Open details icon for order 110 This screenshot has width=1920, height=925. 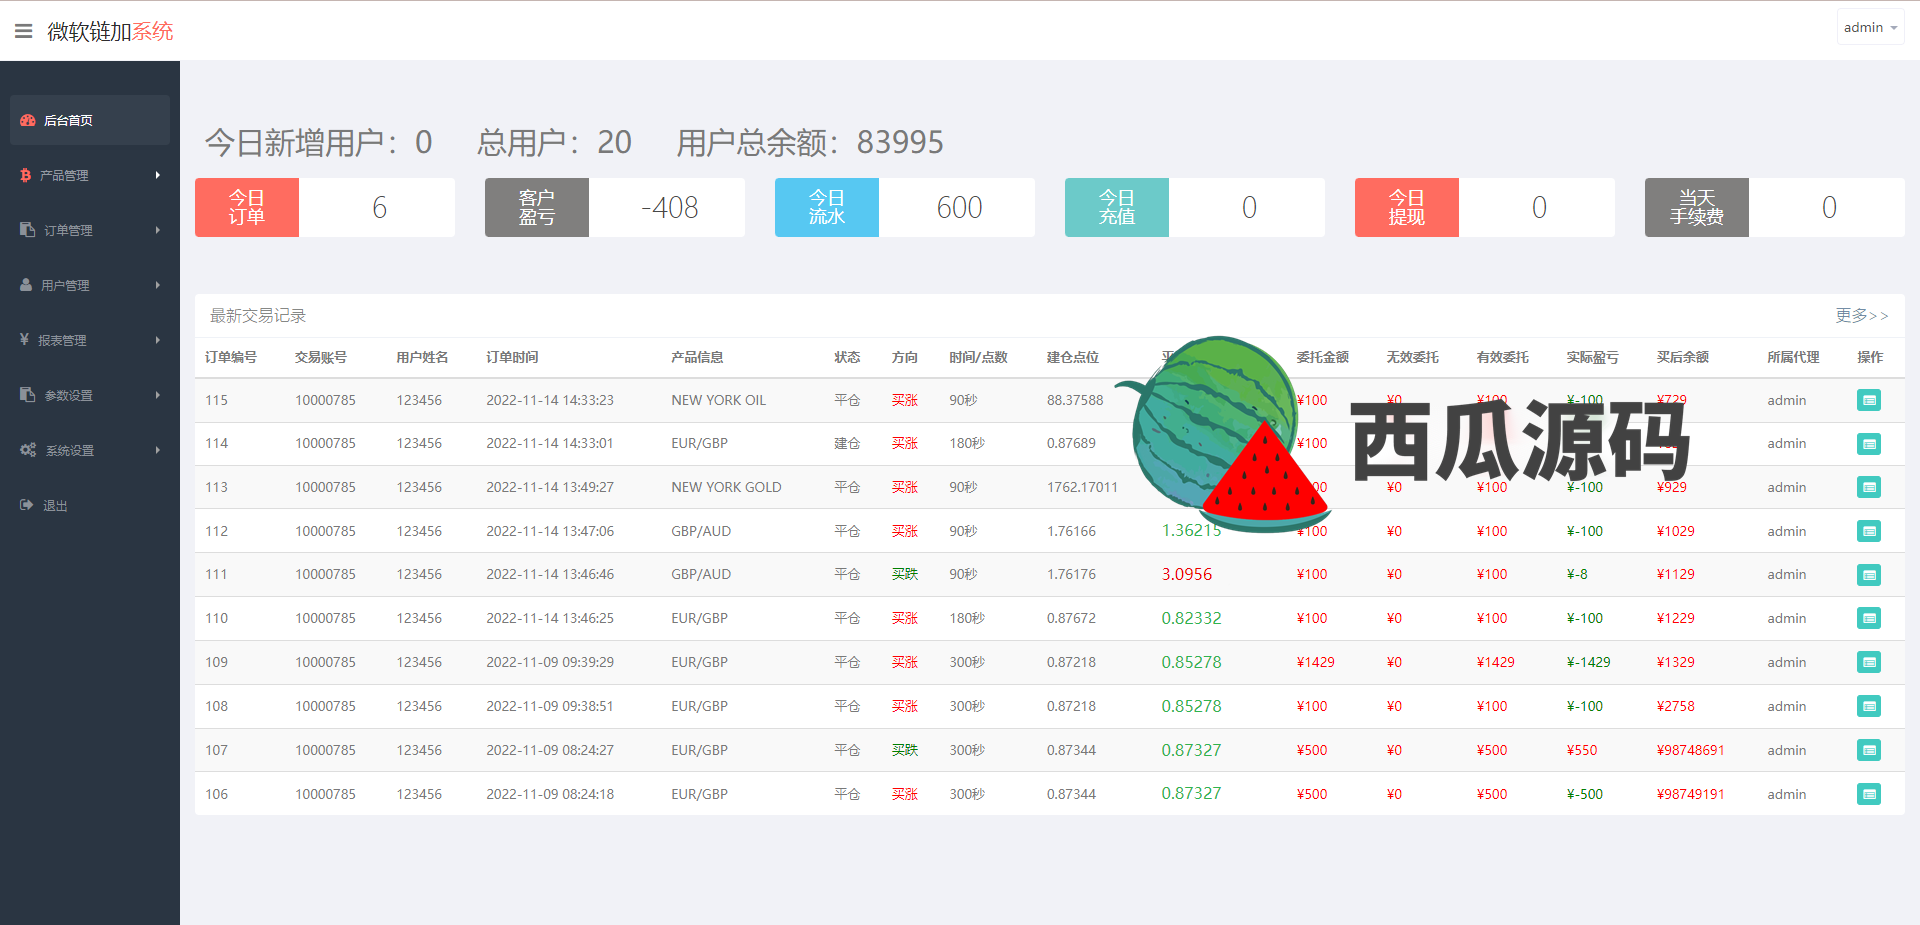(1869, 618)
